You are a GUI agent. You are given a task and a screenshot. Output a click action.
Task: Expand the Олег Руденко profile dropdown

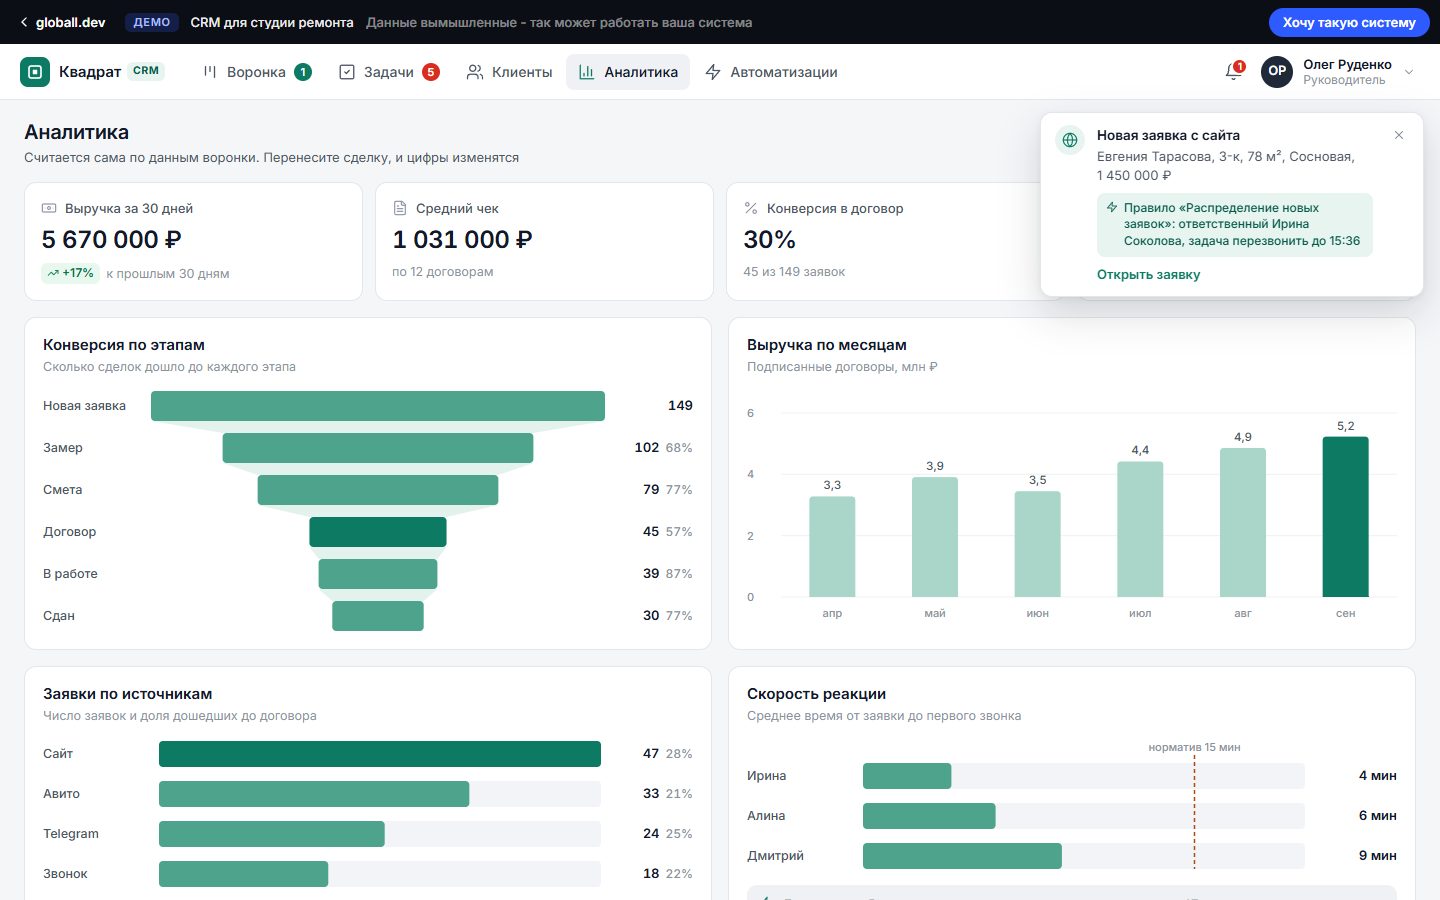pos(1409,72)
